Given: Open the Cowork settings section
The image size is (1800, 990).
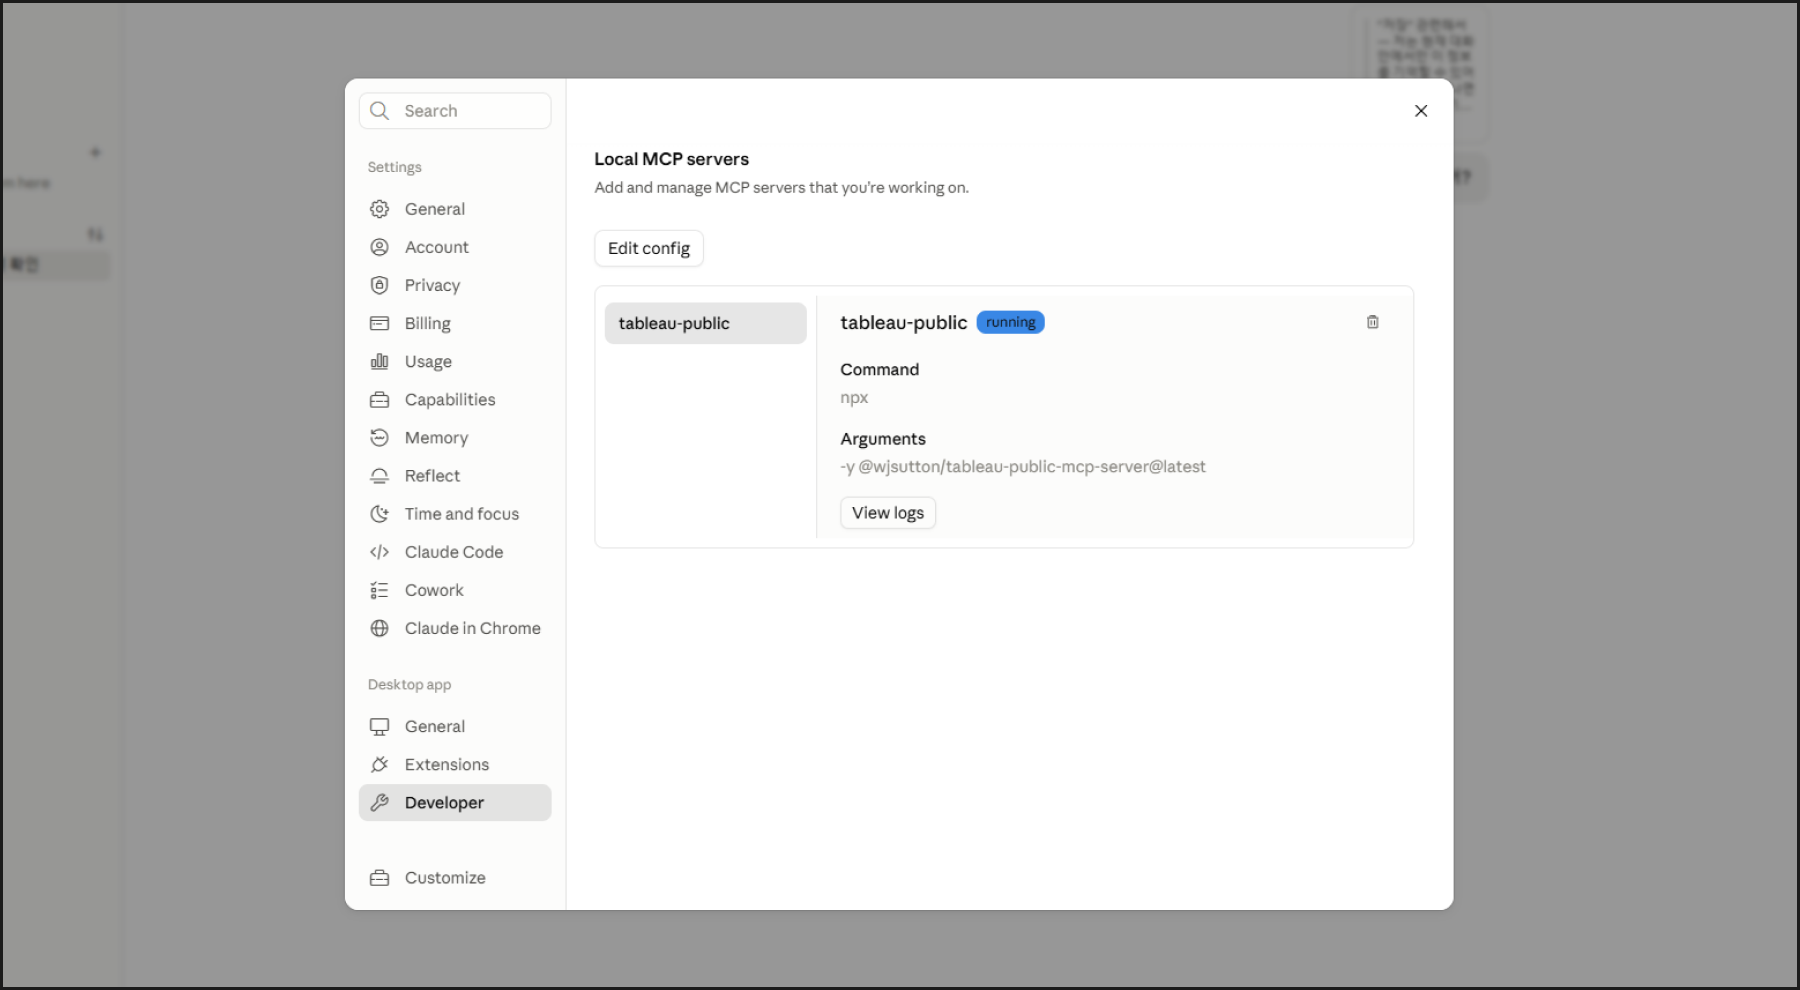Looking at the screenshot, I should click(455, 590).
